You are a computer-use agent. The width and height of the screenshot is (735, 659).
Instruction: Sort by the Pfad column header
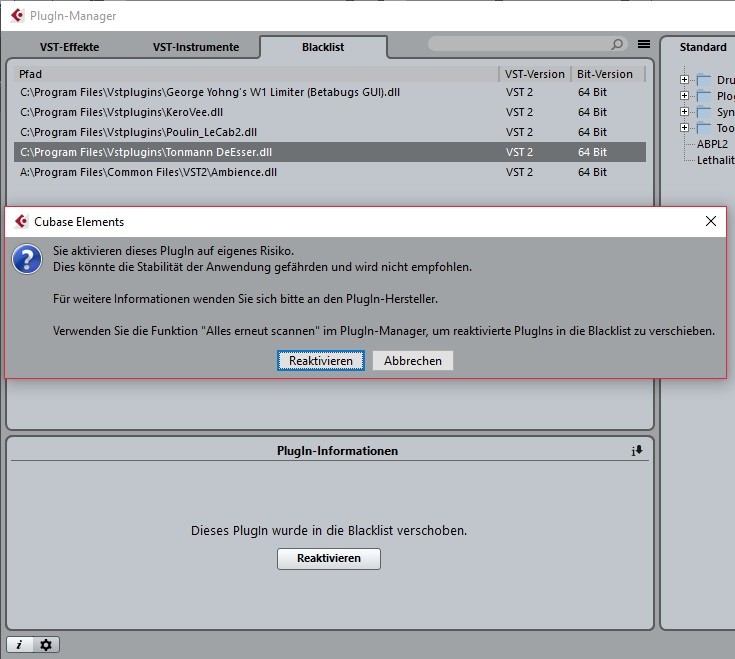pos(257,74)
